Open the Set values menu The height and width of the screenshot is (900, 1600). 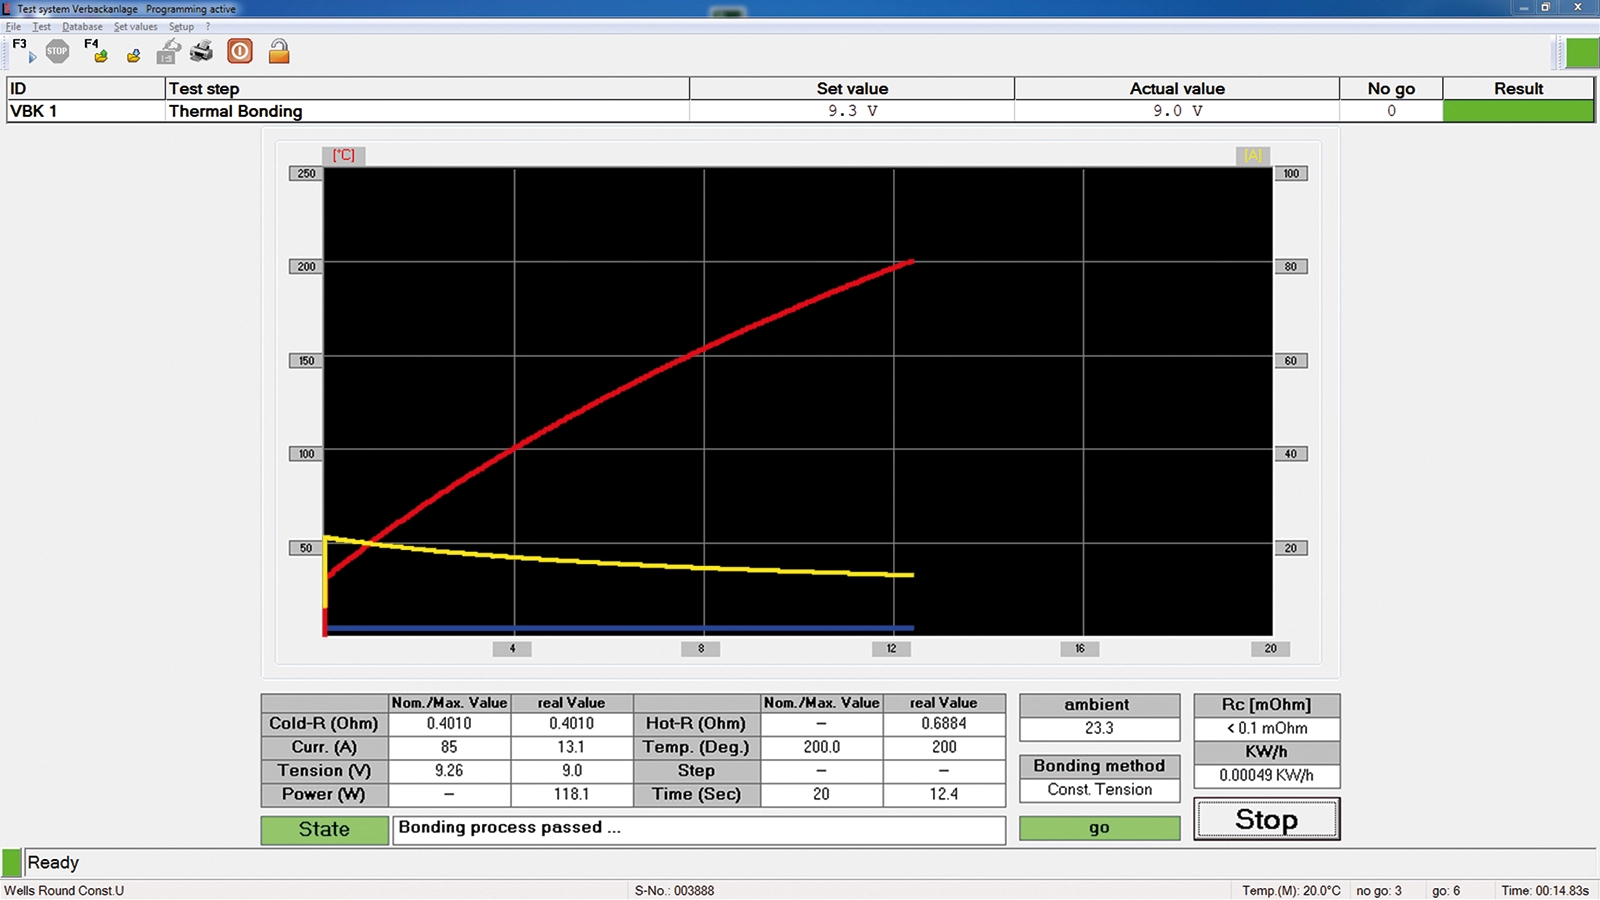click(x=135, y=27)
